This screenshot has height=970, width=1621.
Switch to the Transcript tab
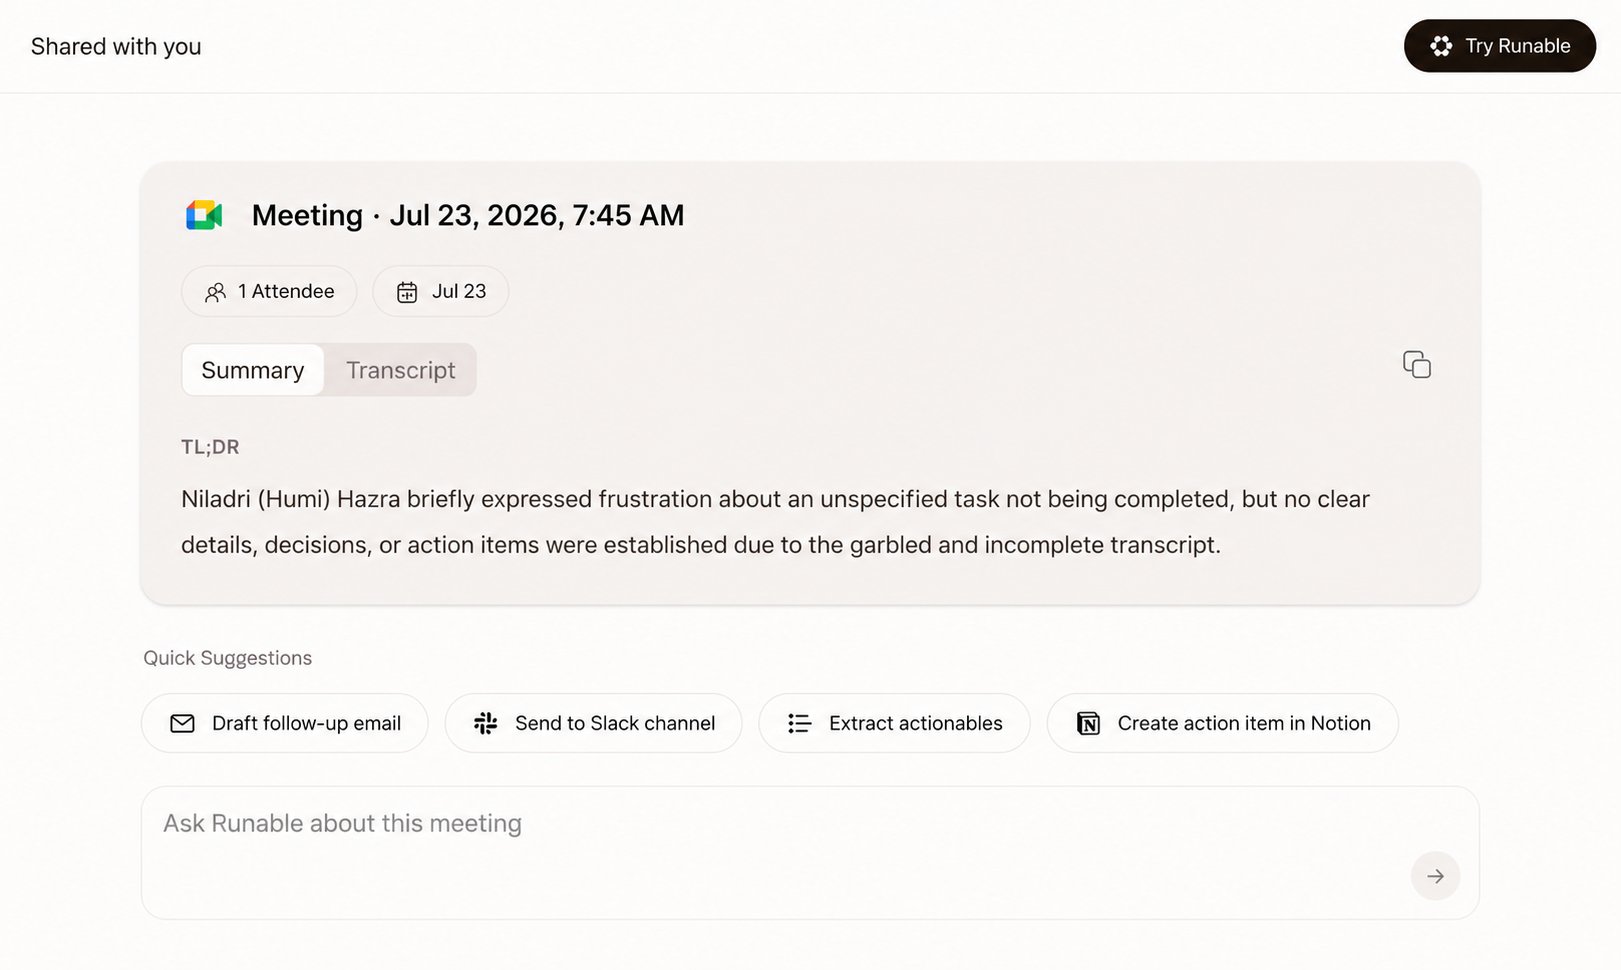point(400,370)
